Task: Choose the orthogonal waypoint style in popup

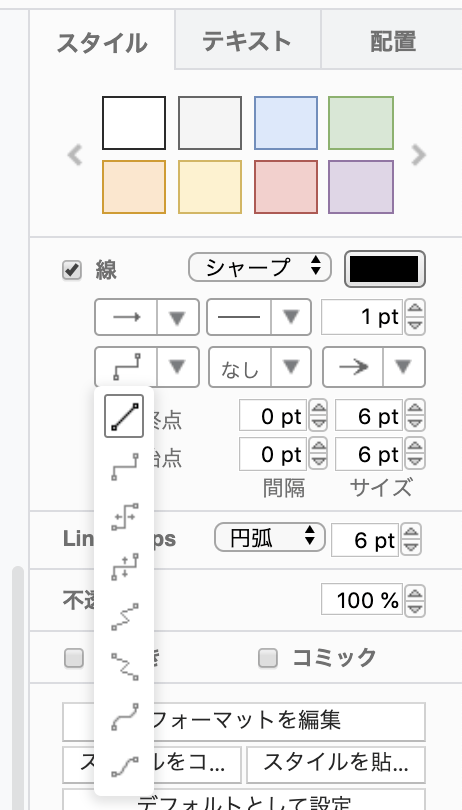Action: (124, 467)
